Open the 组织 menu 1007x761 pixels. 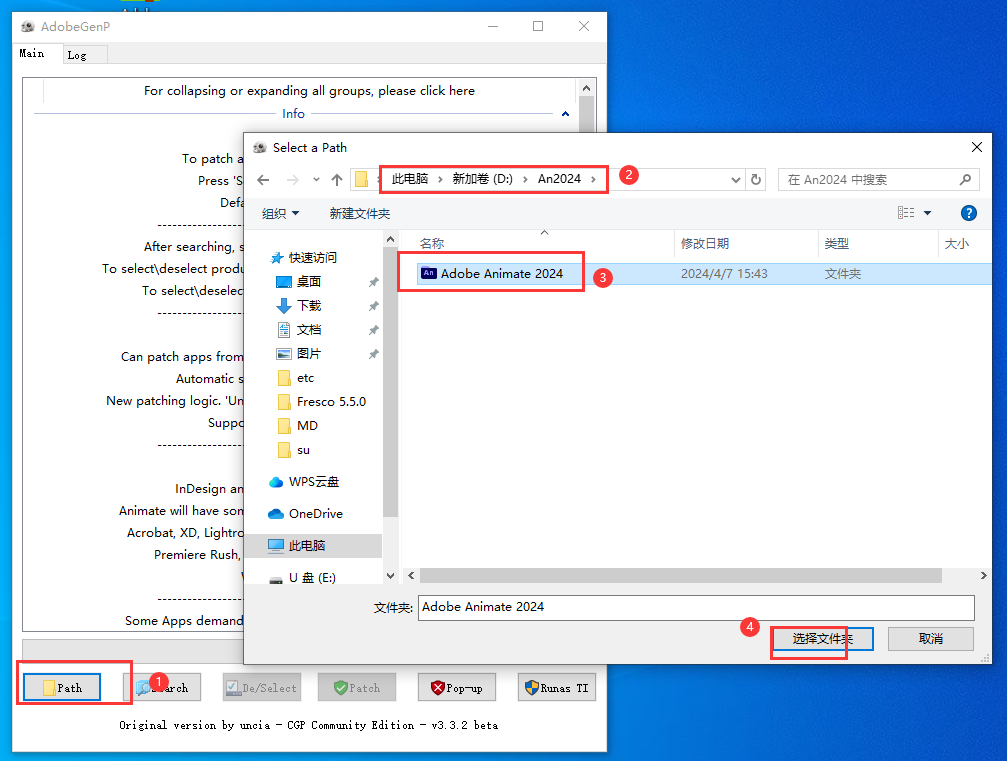click(280, 213)
